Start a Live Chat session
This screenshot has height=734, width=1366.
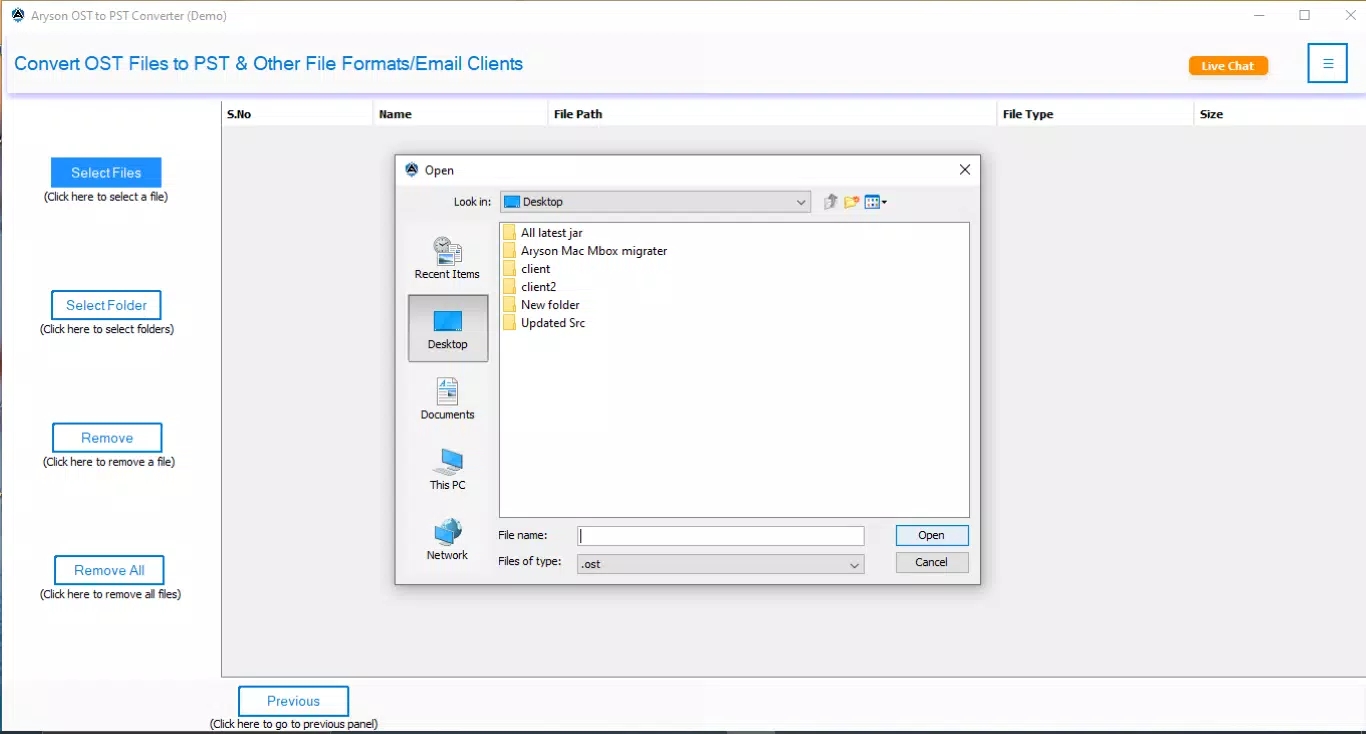coord(1228,66)
